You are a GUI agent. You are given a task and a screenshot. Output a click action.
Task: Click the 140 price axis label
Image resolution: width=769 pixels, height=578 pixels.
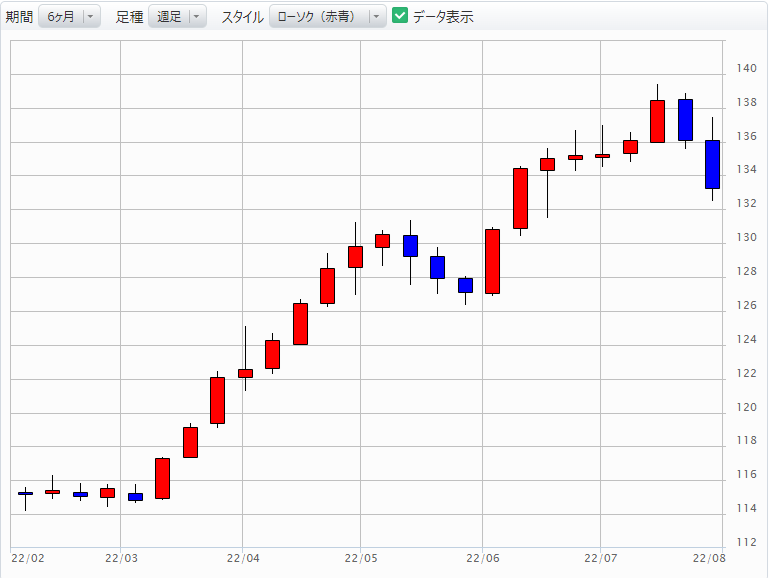click(x=746, y=68)
